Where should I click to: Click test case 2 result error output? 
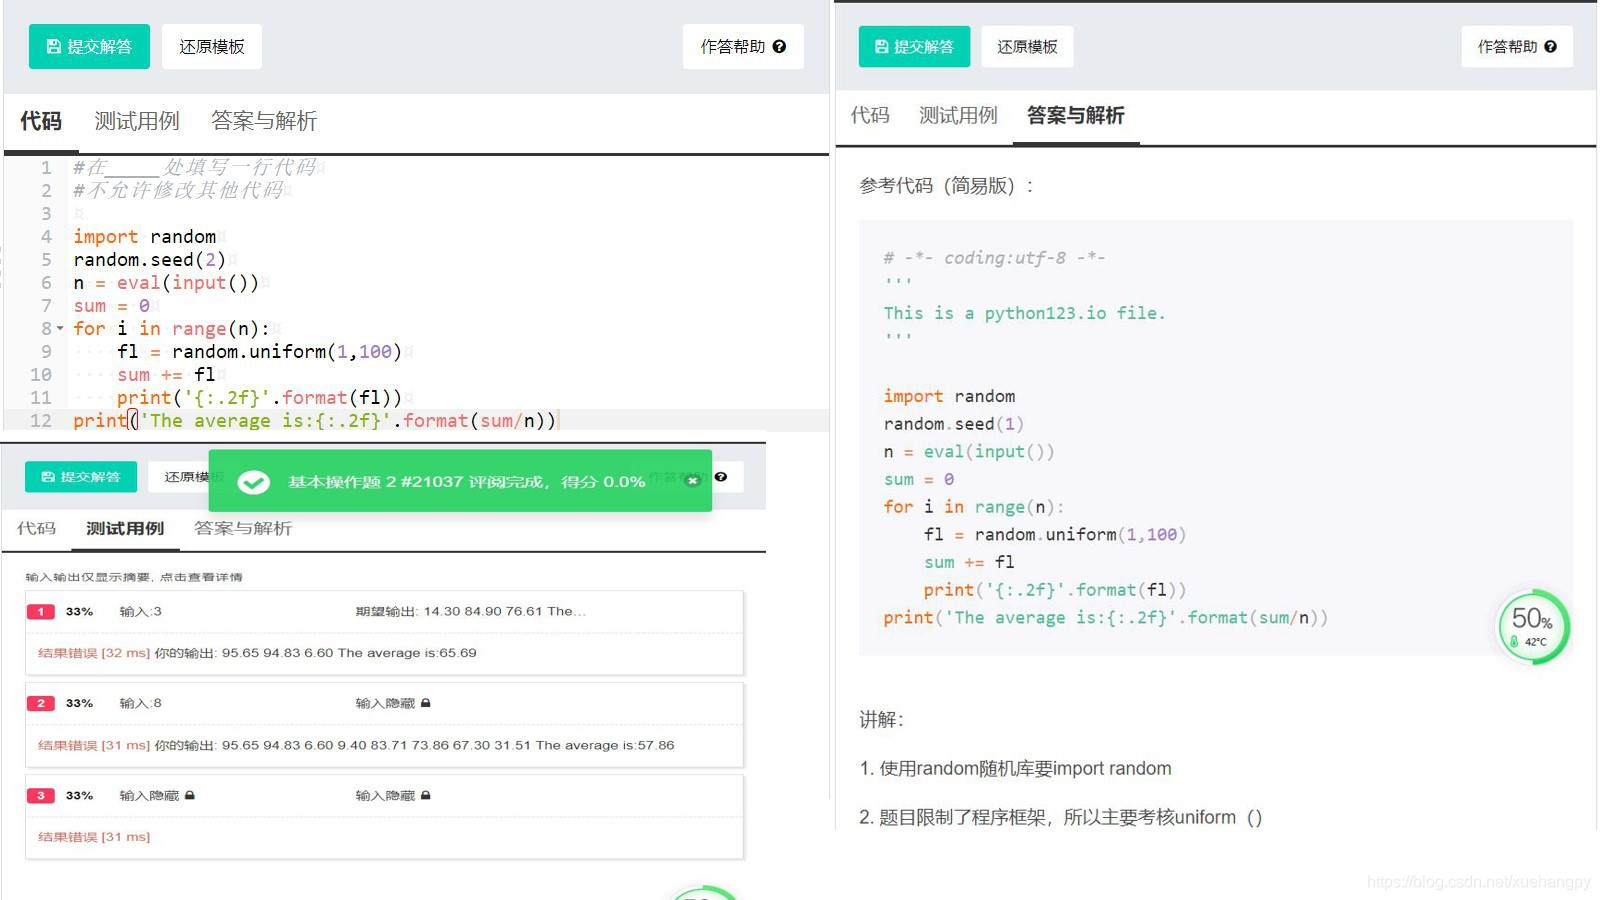click(356, 745)
